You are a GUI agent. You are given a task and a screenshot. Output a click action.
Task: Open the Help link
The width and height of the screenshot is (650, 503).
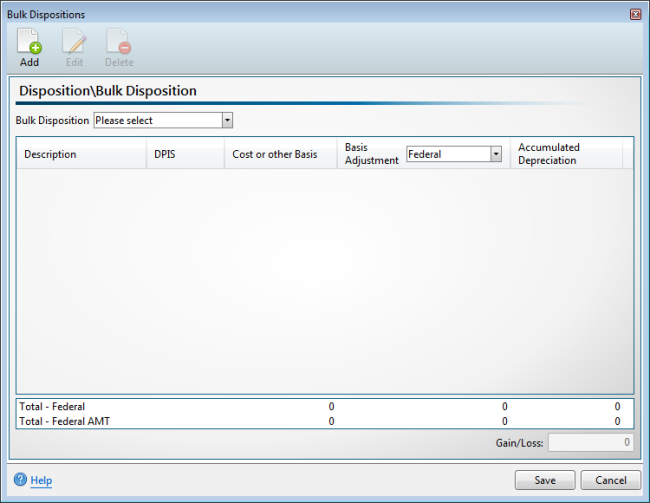(x=41, y=481)
